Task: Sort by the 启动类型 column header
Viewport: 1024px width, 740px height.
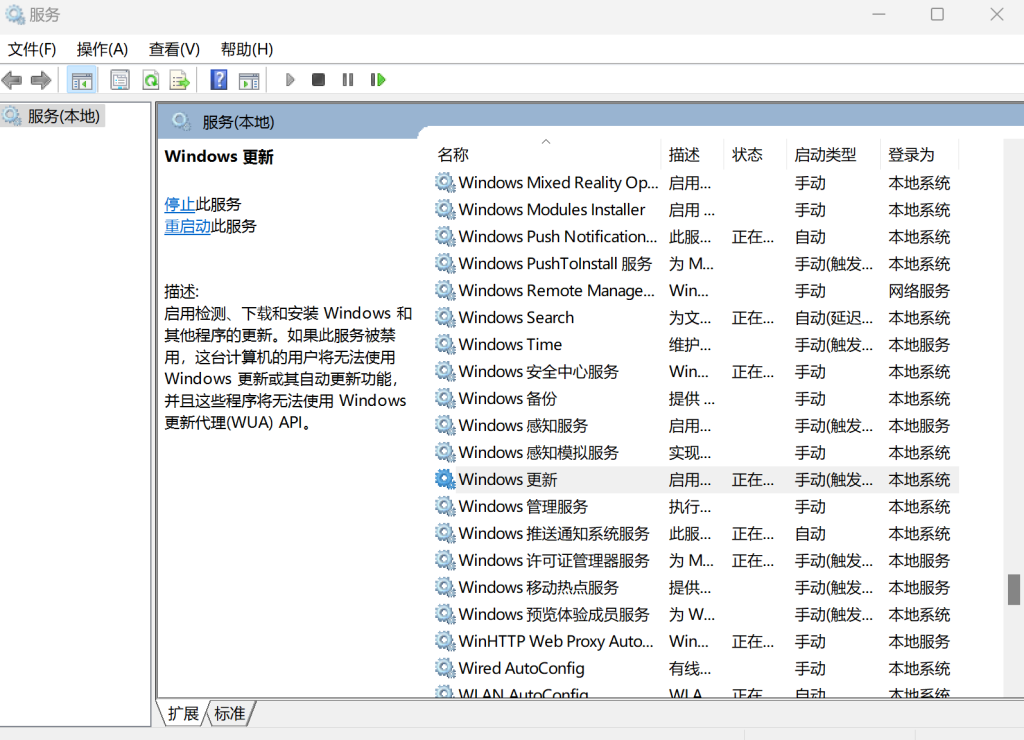Action: click(825, 155)
